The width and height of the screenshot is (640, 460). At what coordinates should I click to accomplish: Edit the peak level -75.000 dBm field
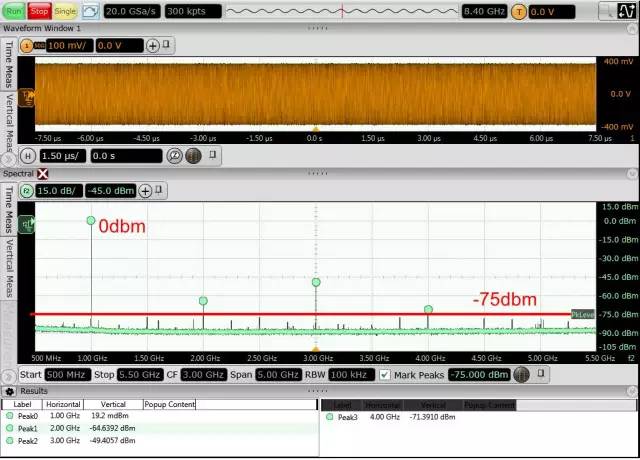tap(479, 375)
